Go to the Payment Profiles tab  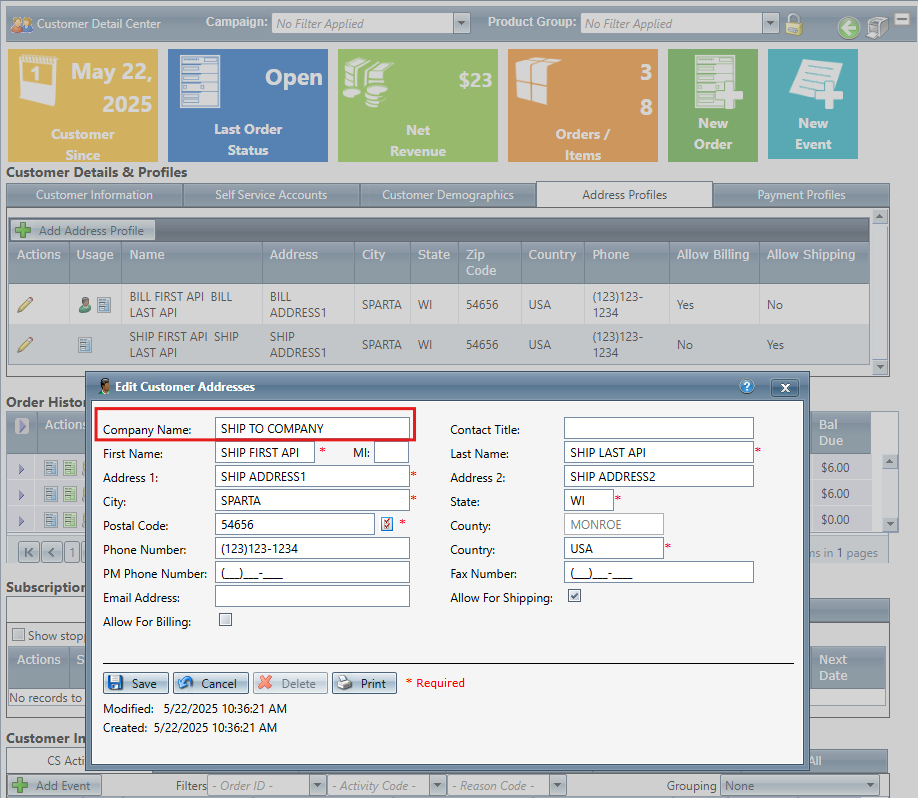click(x=801, y=195)
